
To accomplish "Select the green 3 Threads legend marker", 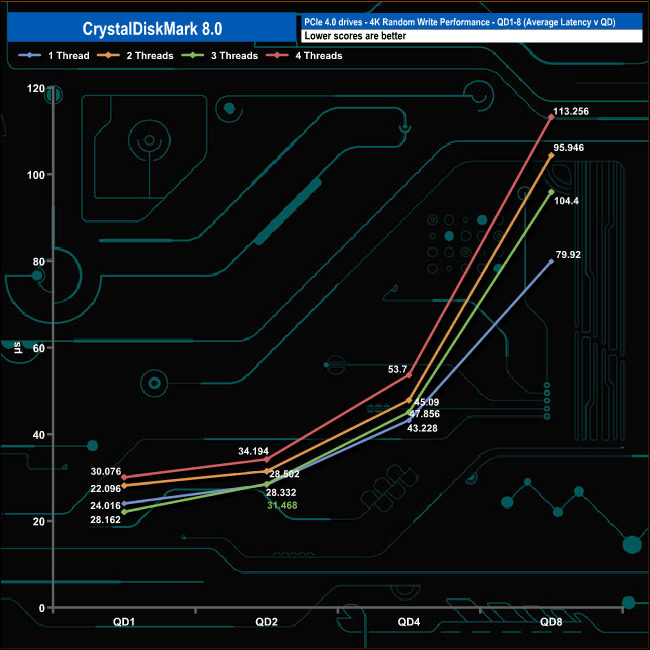I will tap(193, 55).
